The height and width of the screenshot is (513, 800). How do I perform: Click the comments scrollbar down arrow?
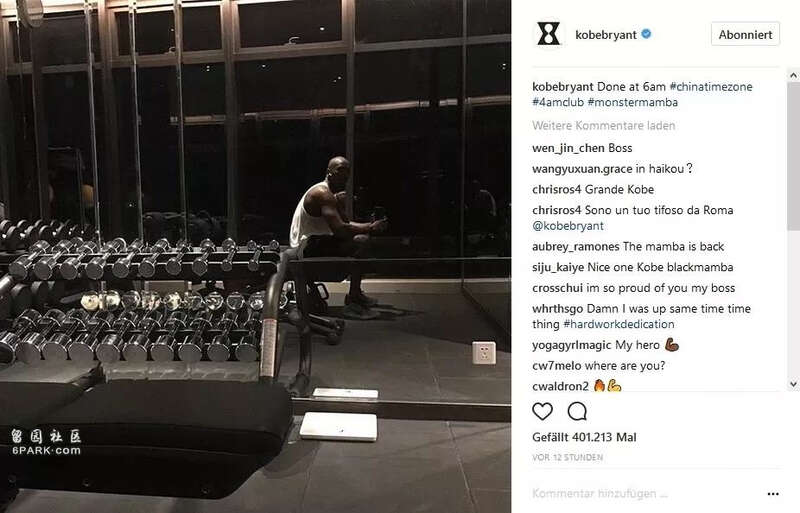coord(793,384)
